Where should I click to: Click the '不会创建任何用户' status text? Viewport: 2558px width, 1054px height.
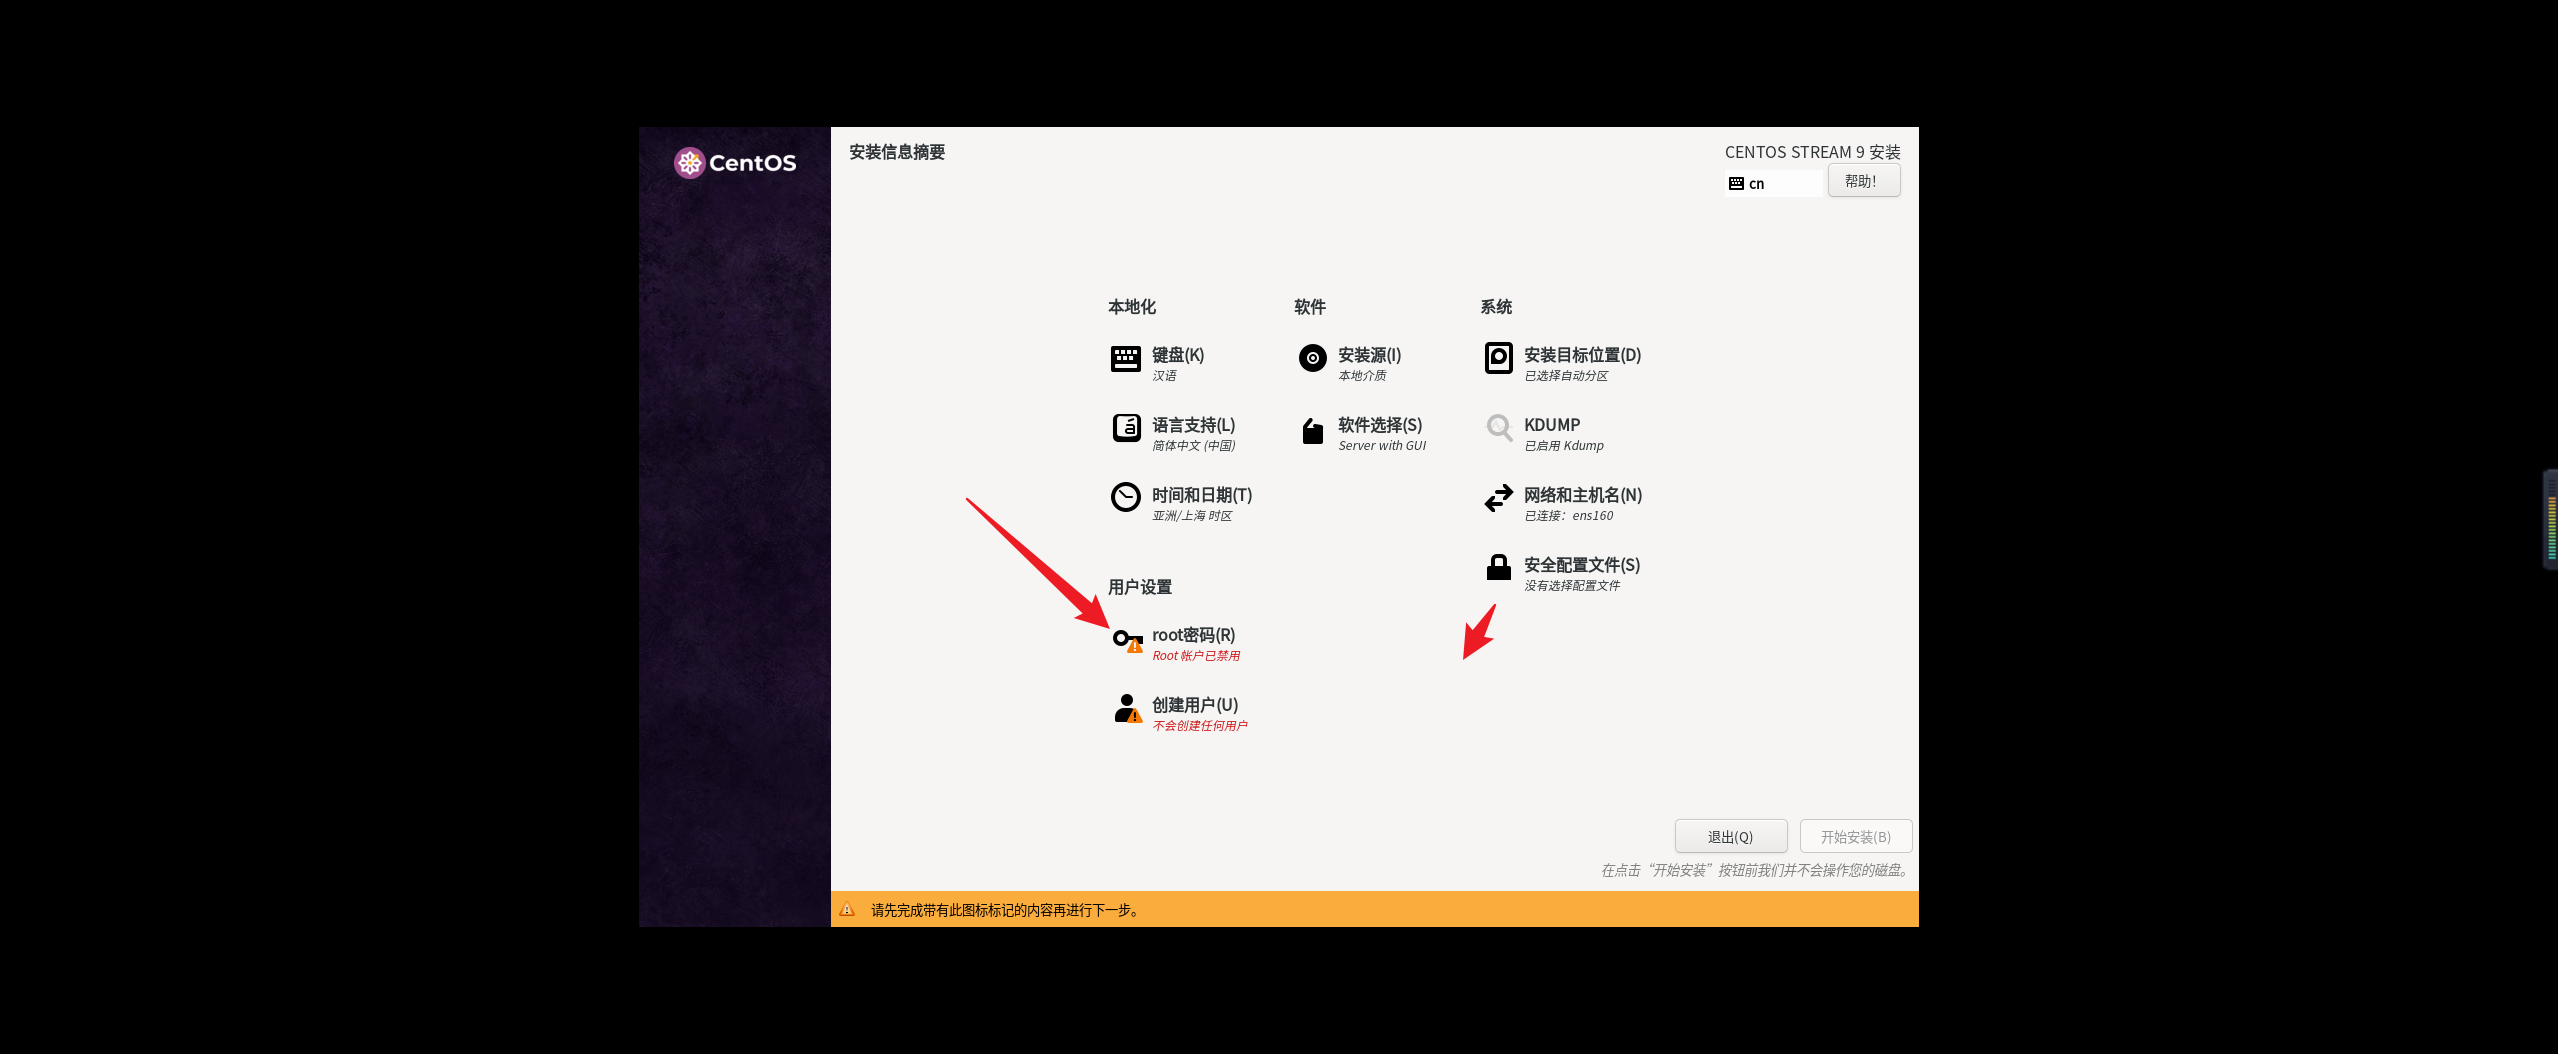point(1200,726)
